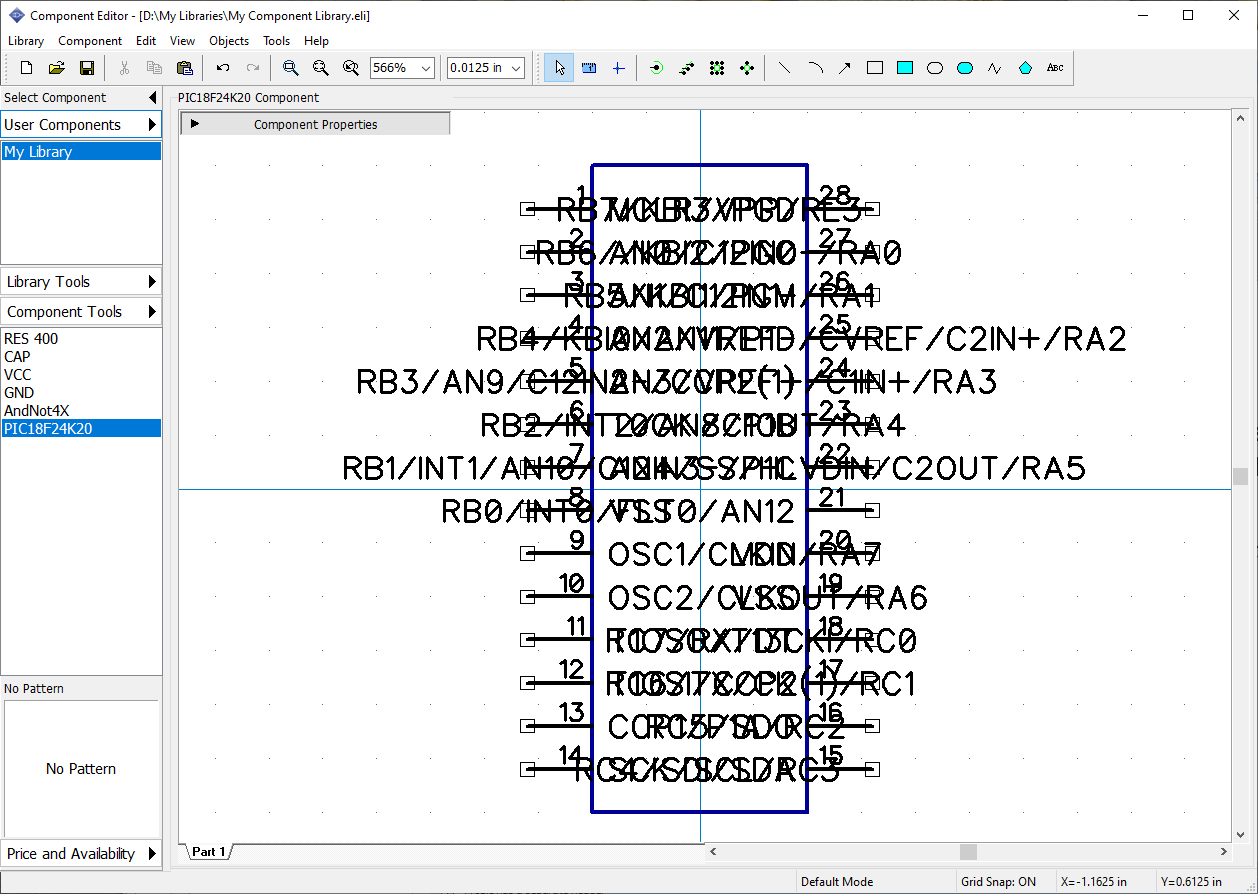Click Default Mode in the status bar
Viewport: 1258px width, 894px height.
837,881
